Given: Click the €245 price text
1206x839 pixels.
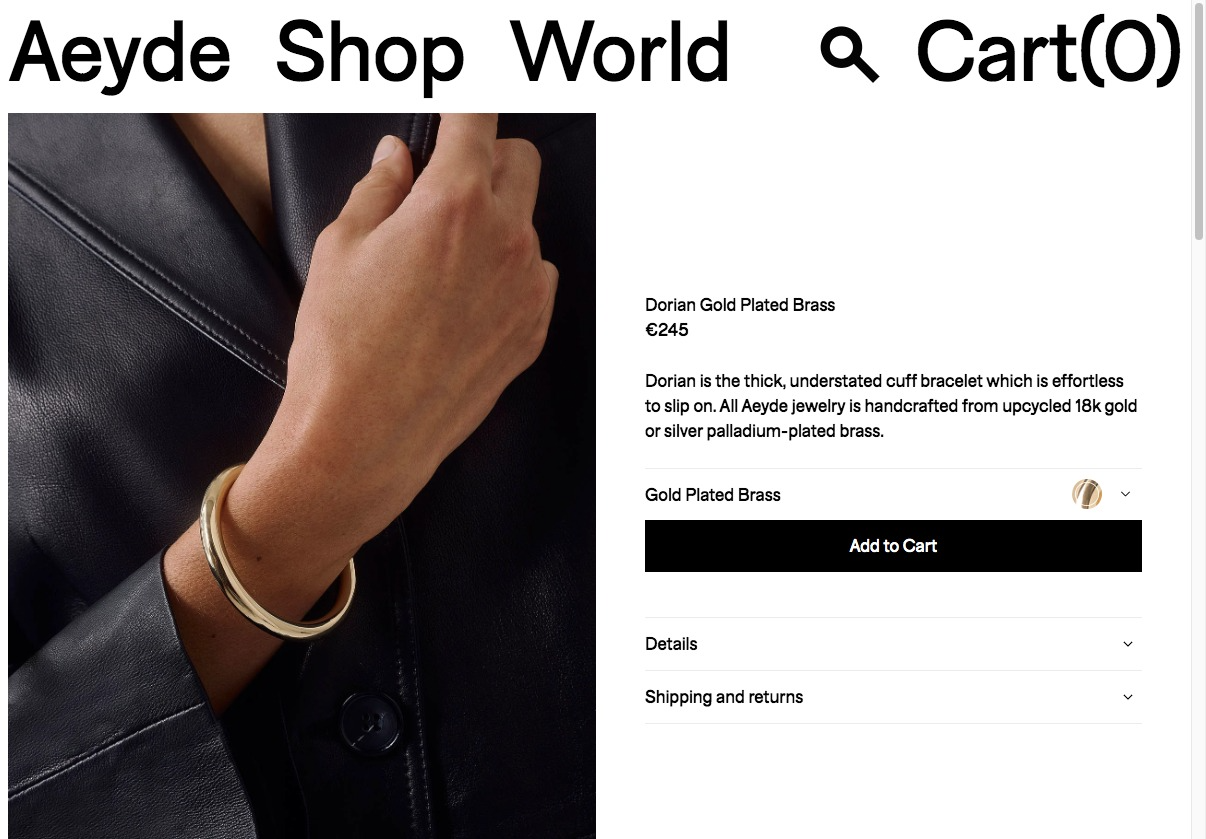Looking at the screenshot, I should pos(667,330).
